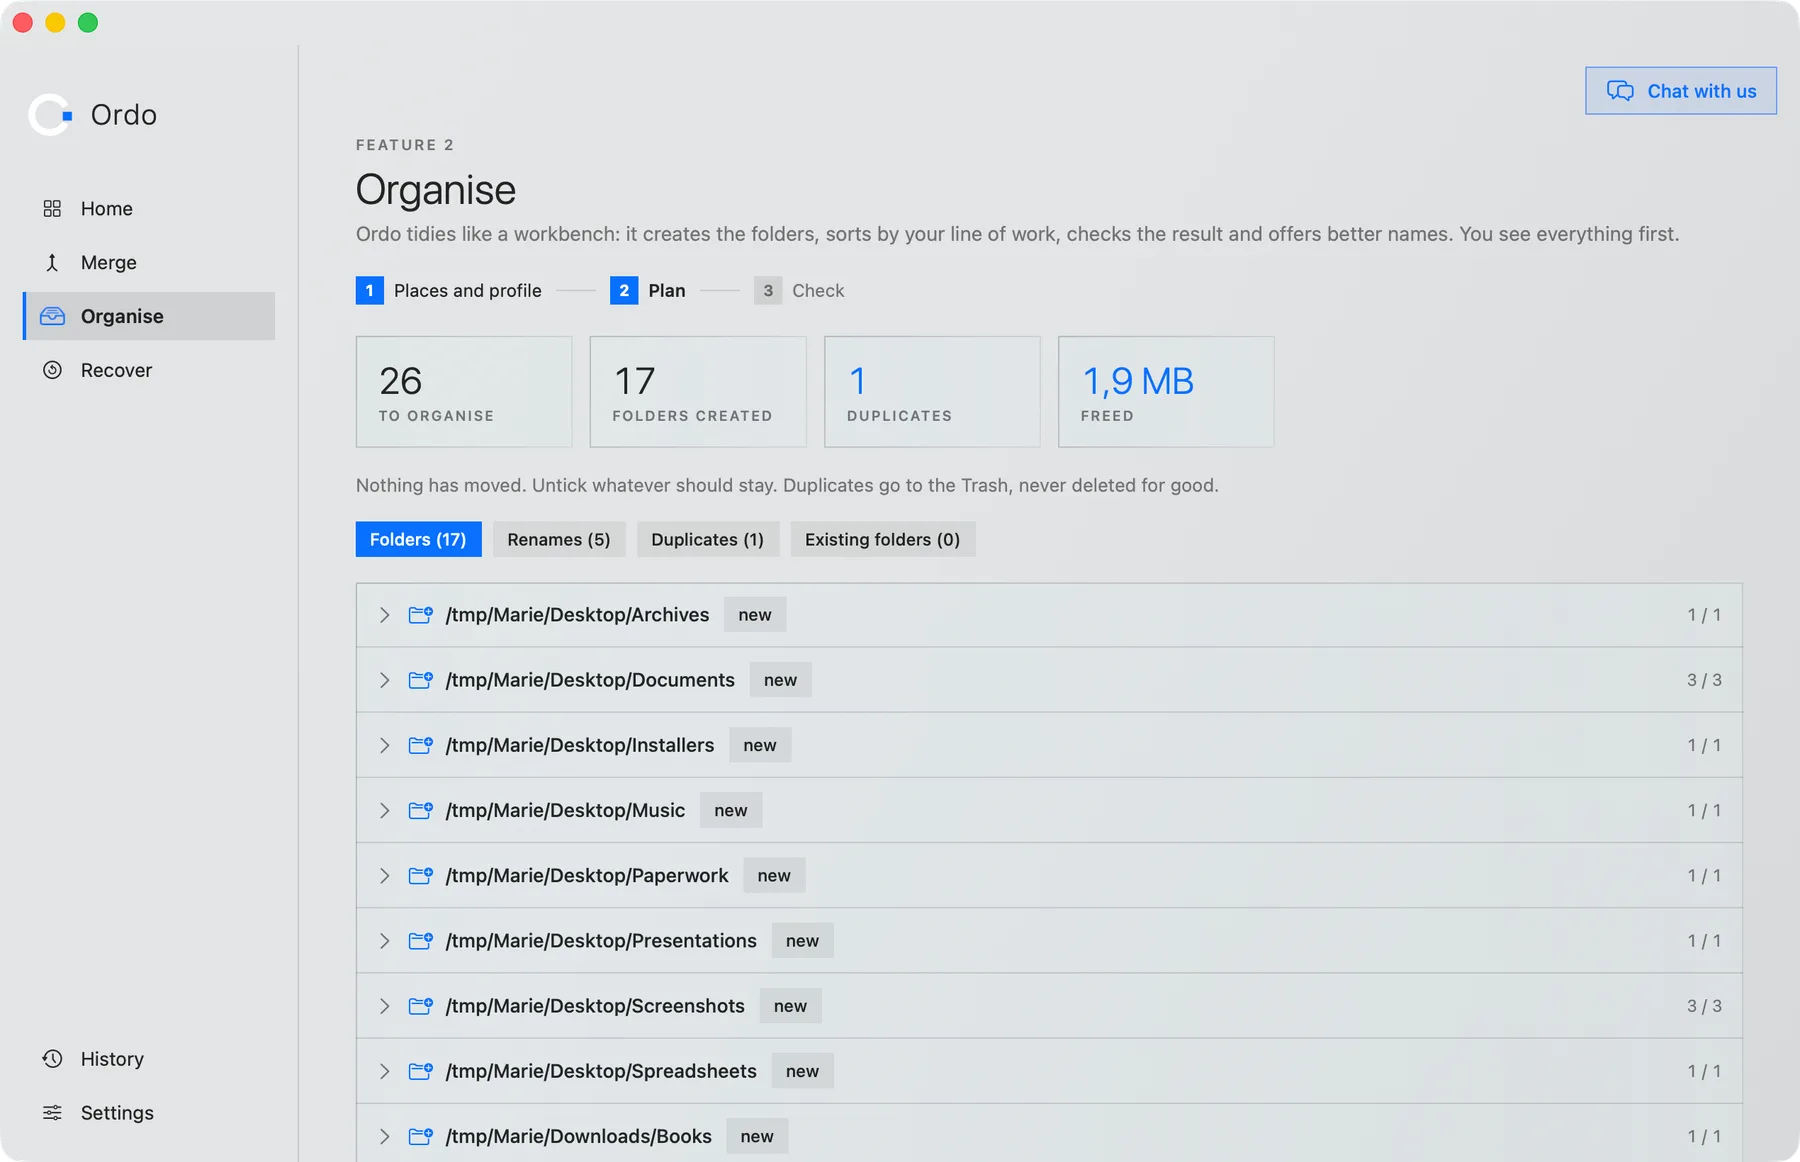This screenshot has height=1162, width=1800.
Task: Expand the Desktop/Paperwork folder row
Action: pyautogui.click(x=384, y=875)
